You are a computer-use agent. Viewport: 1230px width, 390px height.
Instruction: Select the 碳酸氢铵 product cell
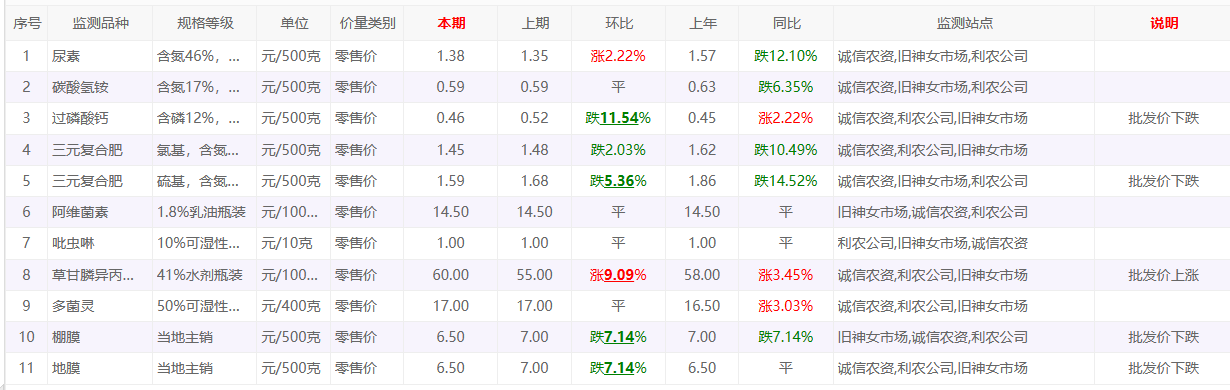[x=81, y=88]
